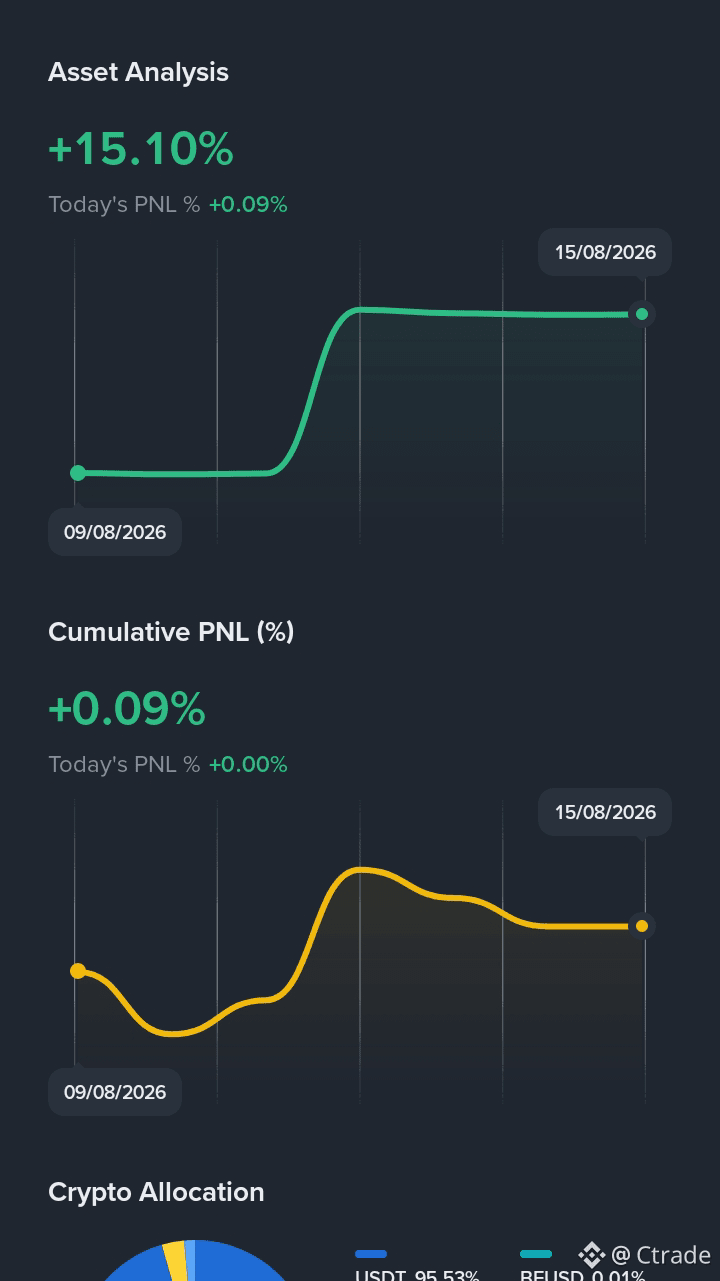Select the light blue pie slice
Viewport: 720px width, 1281px height.
tap(190, 1260)
